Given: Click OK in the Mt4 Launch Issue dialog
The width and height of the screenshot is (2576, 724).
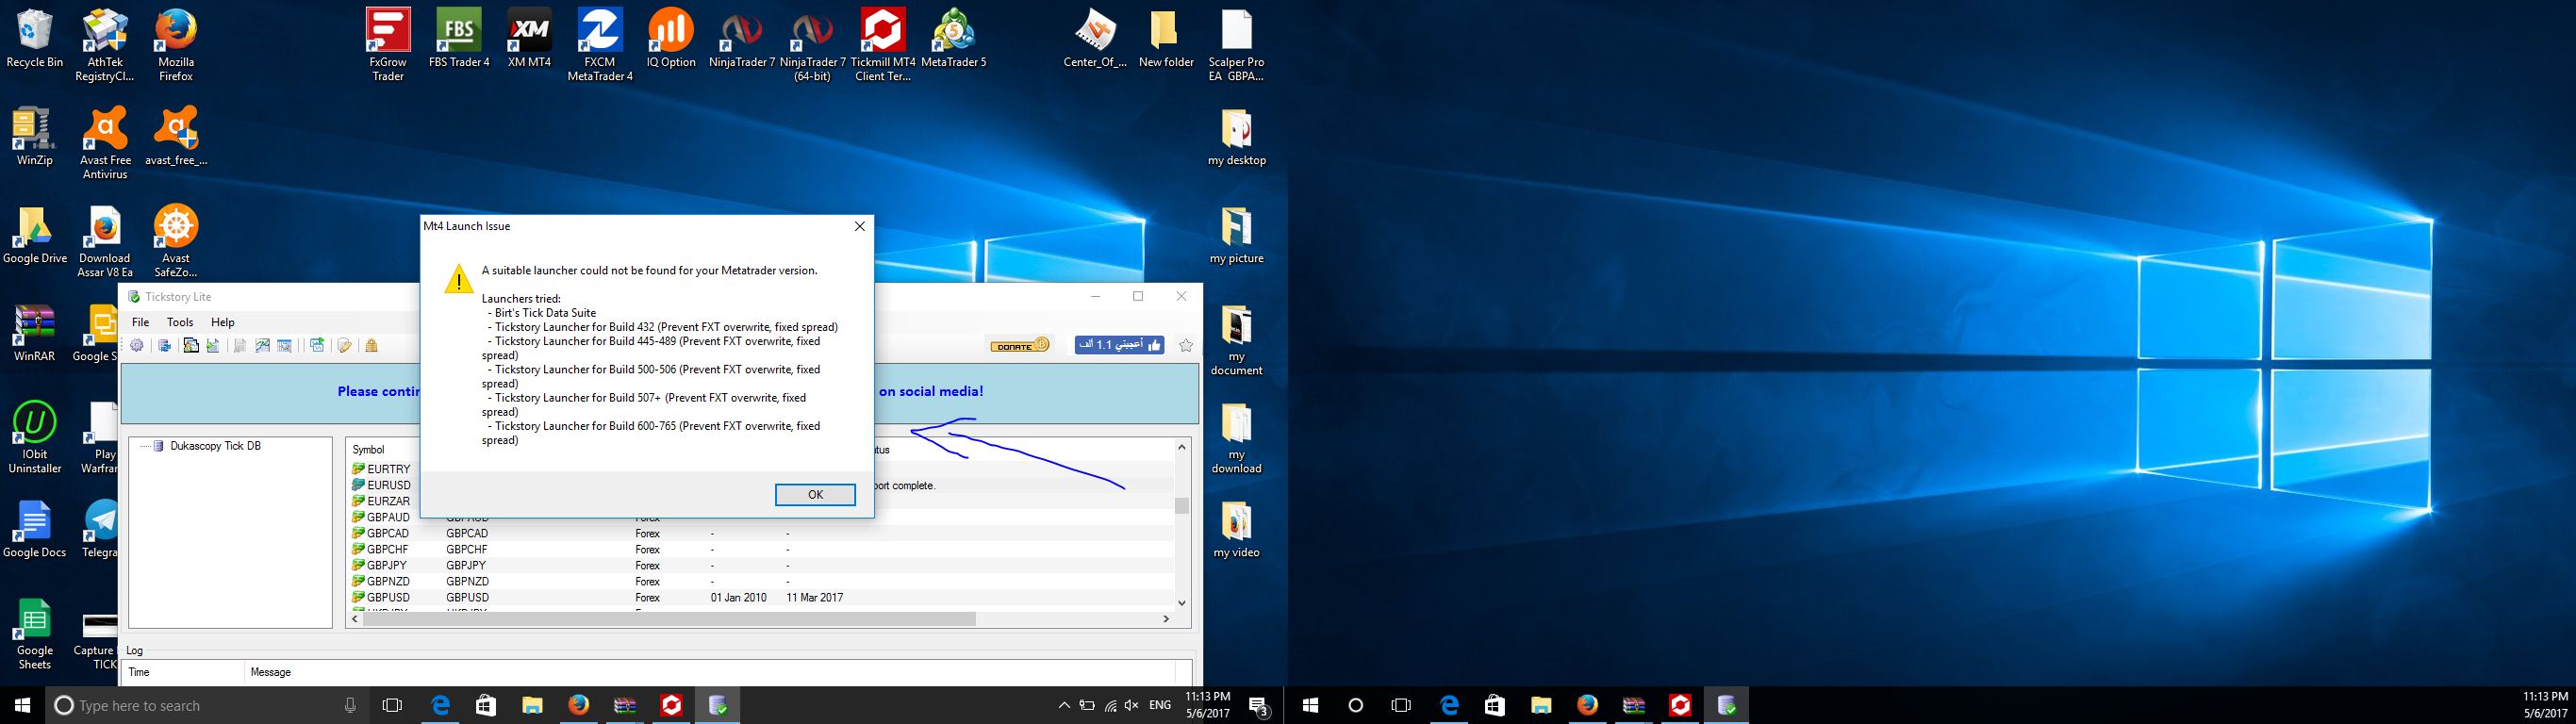Looking at the screenshot, I should [x=814, y=495].
